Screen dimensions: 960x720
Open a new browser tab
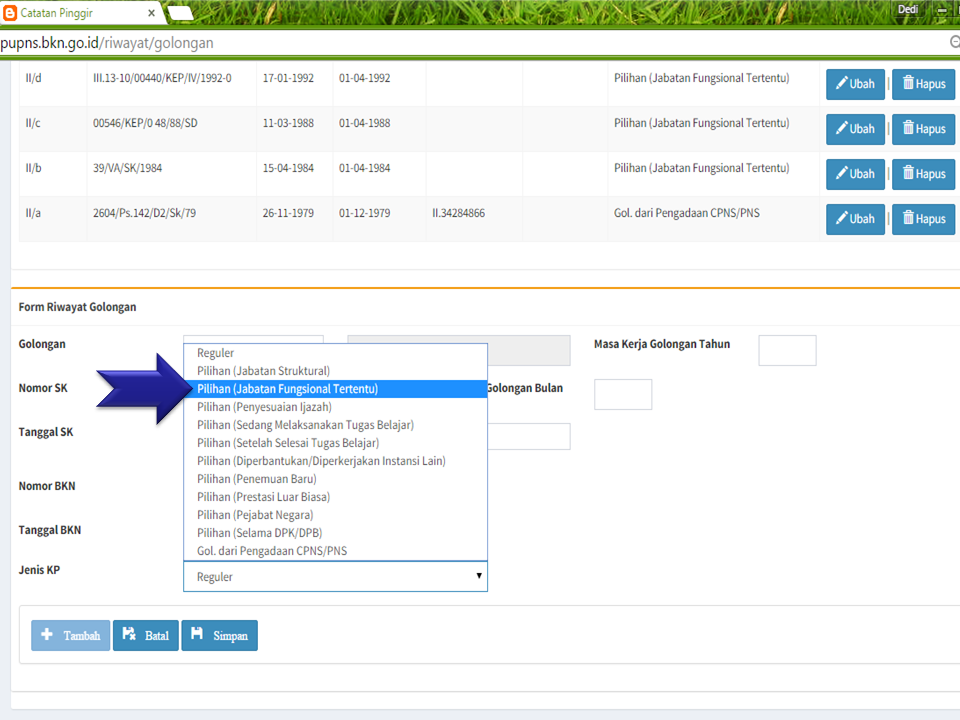(x=180, y=13)
